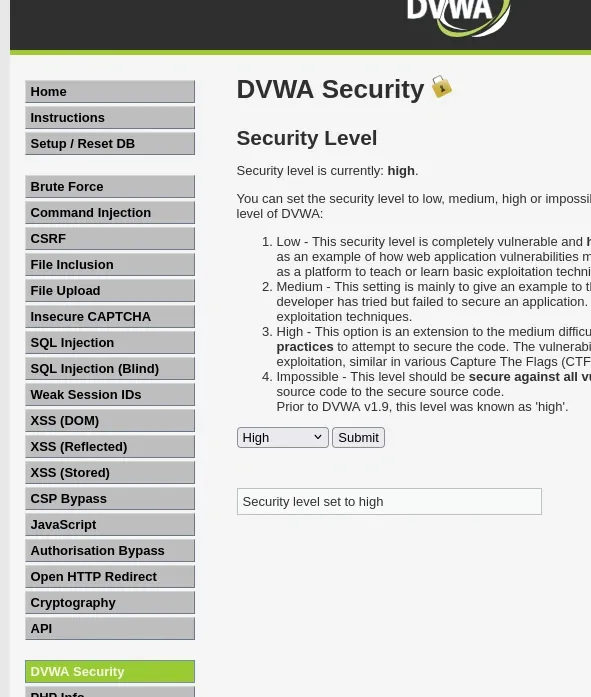Select Authorisation Bypass from the menu
This screenshot has width=591, height=697.
(x=110, y=551)
